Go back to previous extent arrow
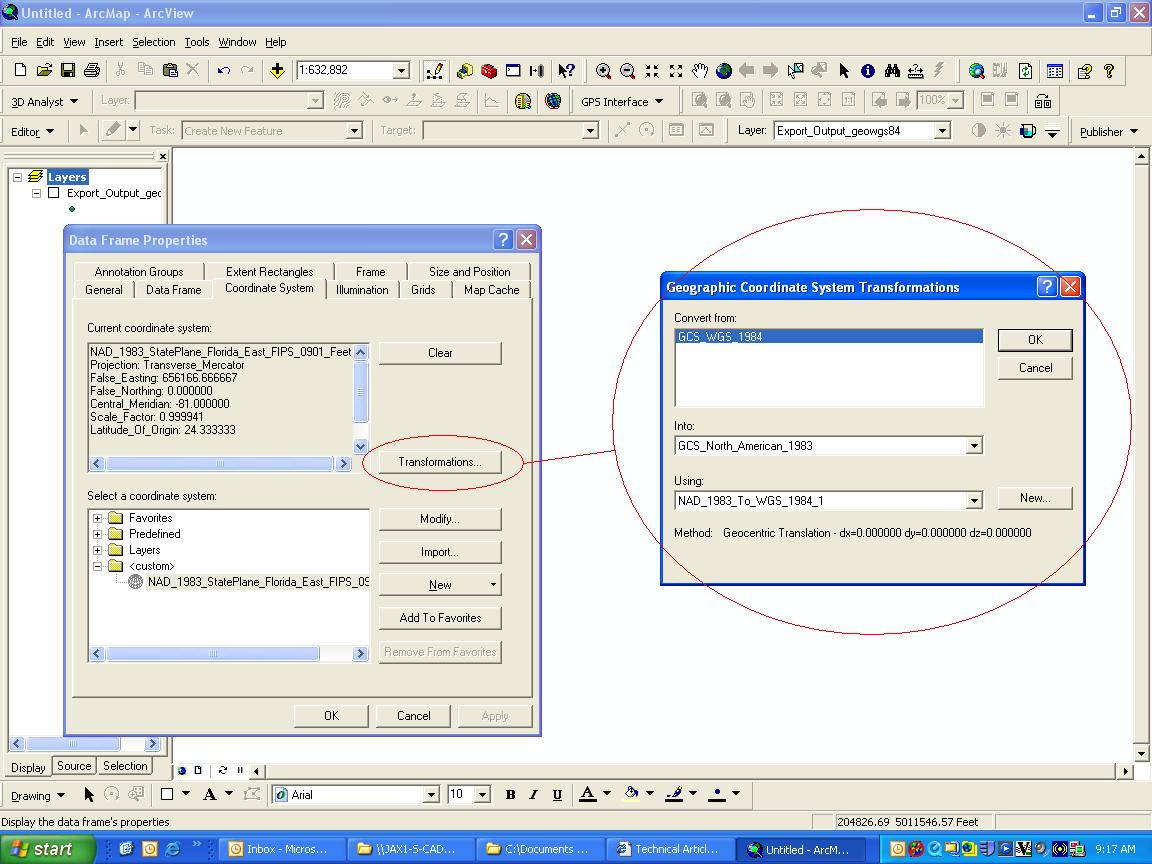The height and width of the screenshot is (864, 1152). (x=747, y=71)
